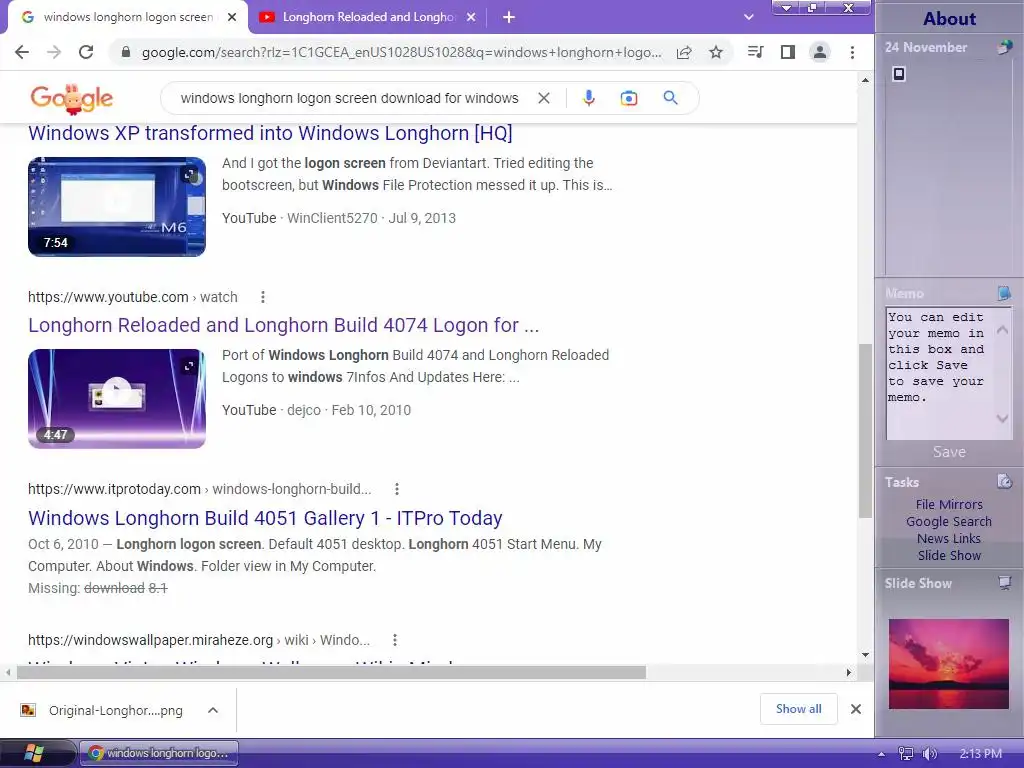
Task: Open options for the youtube.com watch result
Action: click(x=263, y=297)
